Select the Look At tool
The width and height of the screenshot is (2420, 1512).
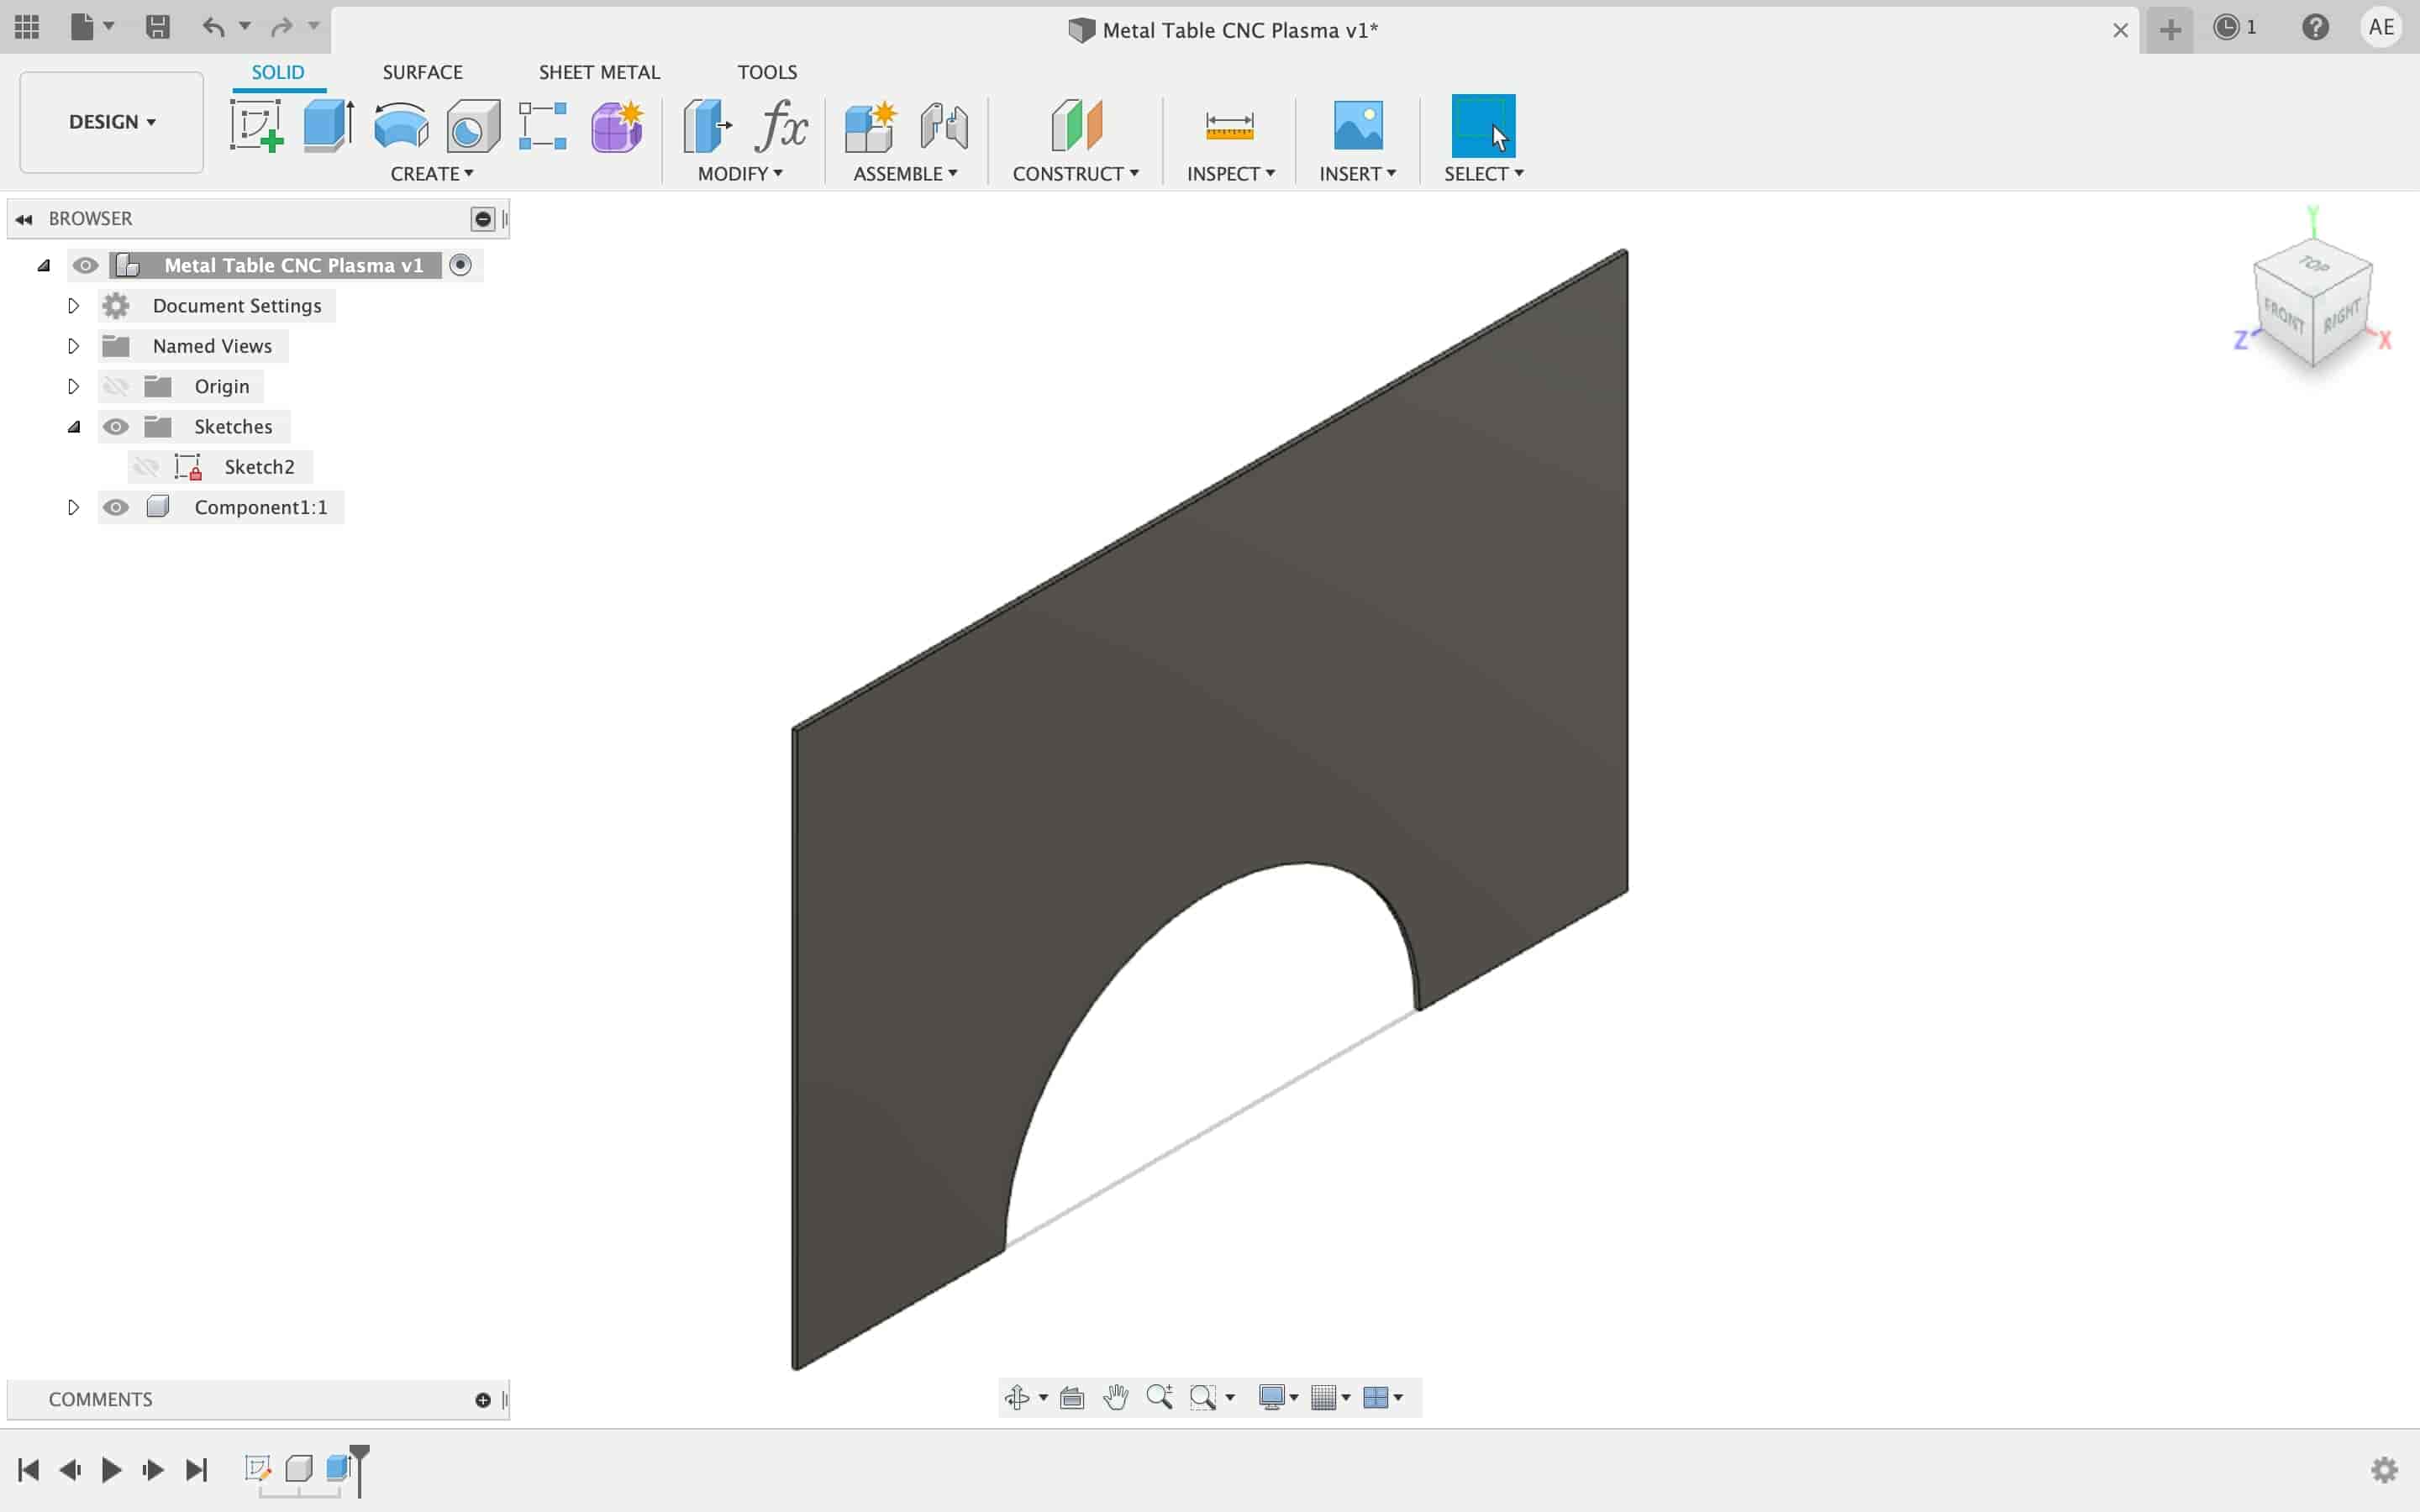click(x=1072, y=1397)
